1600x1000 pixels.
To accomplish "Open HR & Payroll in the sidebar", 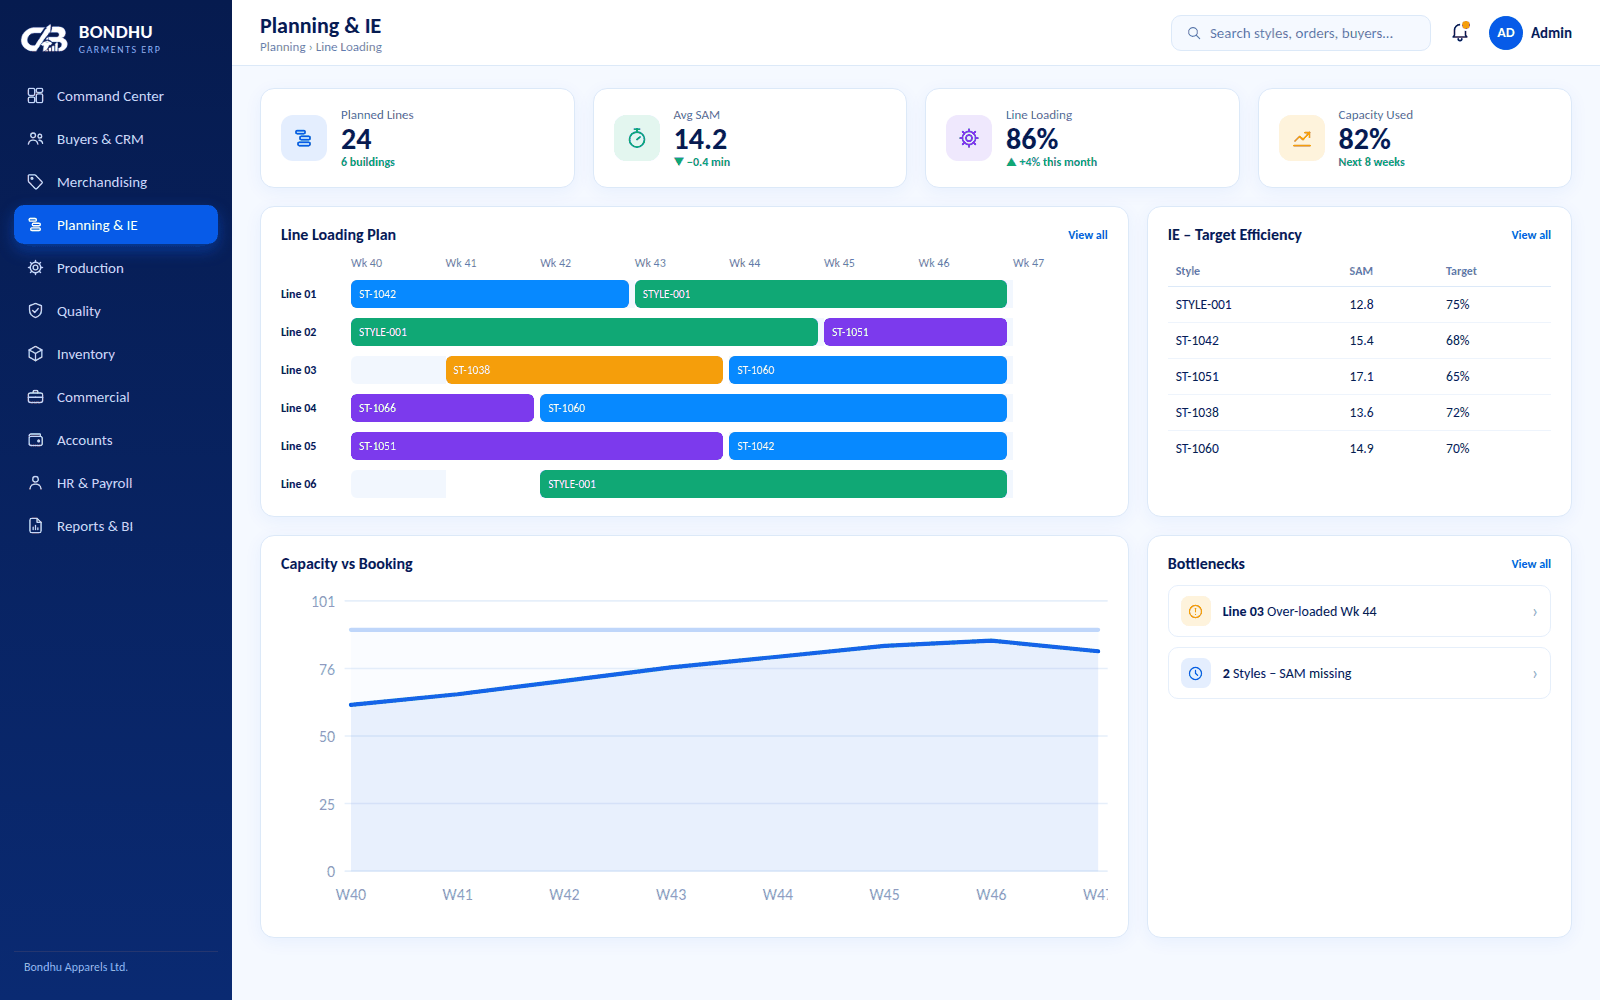I will pos(116,483).
